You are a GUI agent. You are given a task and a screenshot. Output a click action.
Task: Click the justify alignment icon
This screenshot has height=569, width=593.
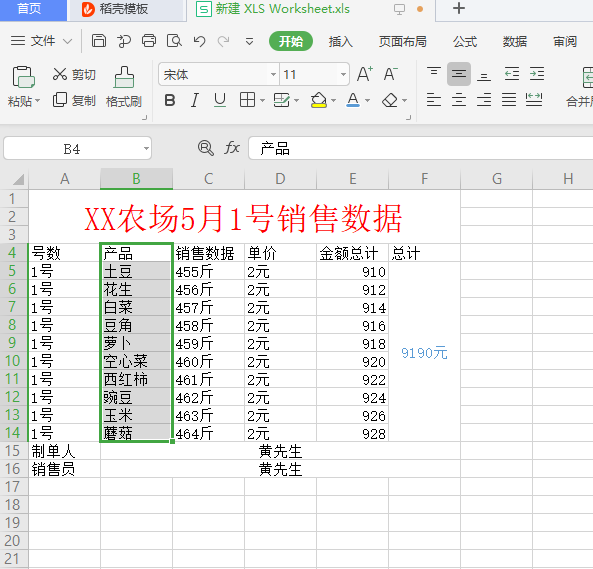coord(509,100)
